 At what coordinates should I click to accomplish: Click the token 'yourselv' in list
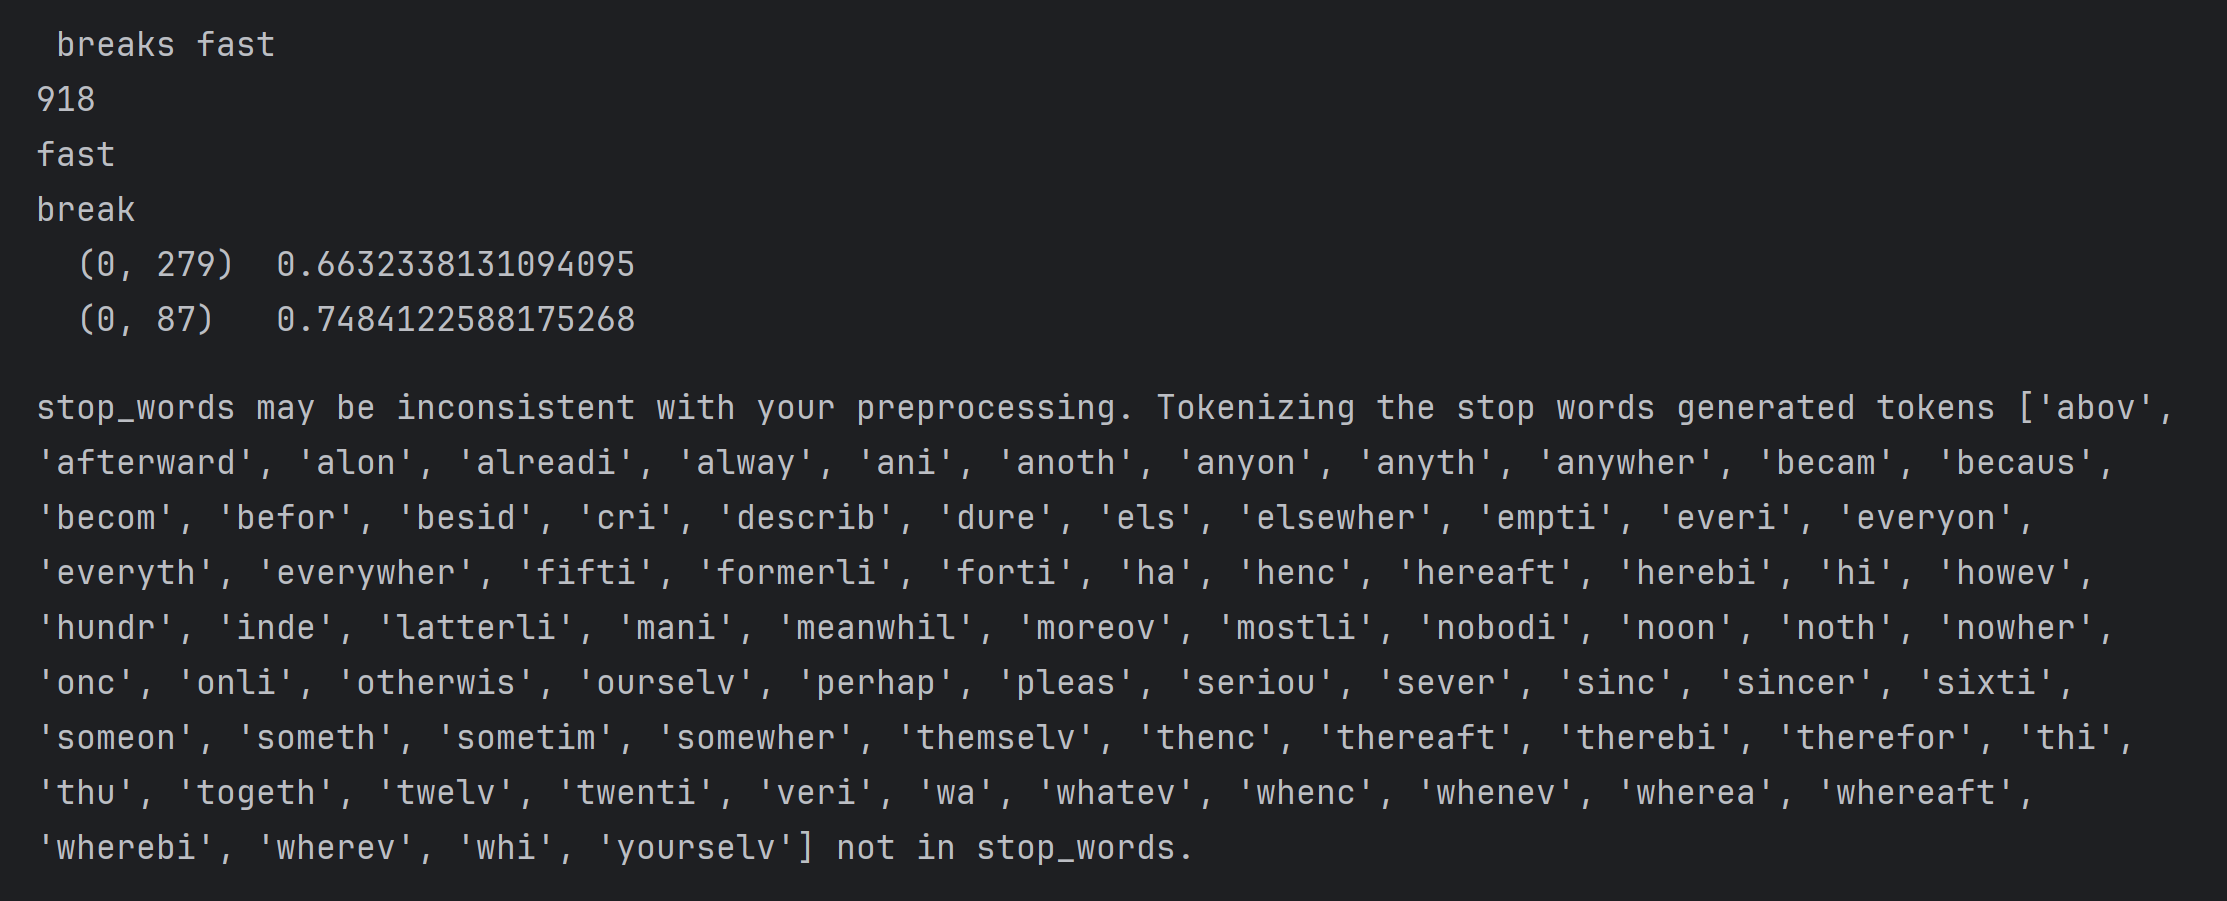[696, 848]
